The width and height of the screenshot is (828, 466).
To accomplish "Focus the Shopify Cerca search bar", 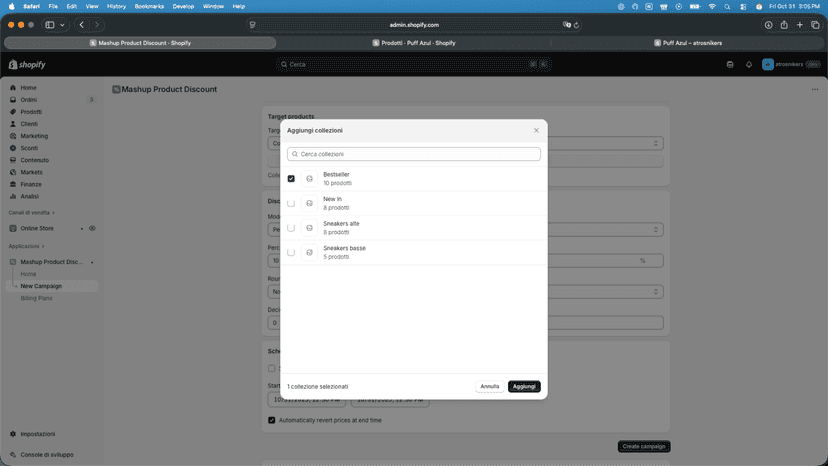I will click(x=413, y=64).
